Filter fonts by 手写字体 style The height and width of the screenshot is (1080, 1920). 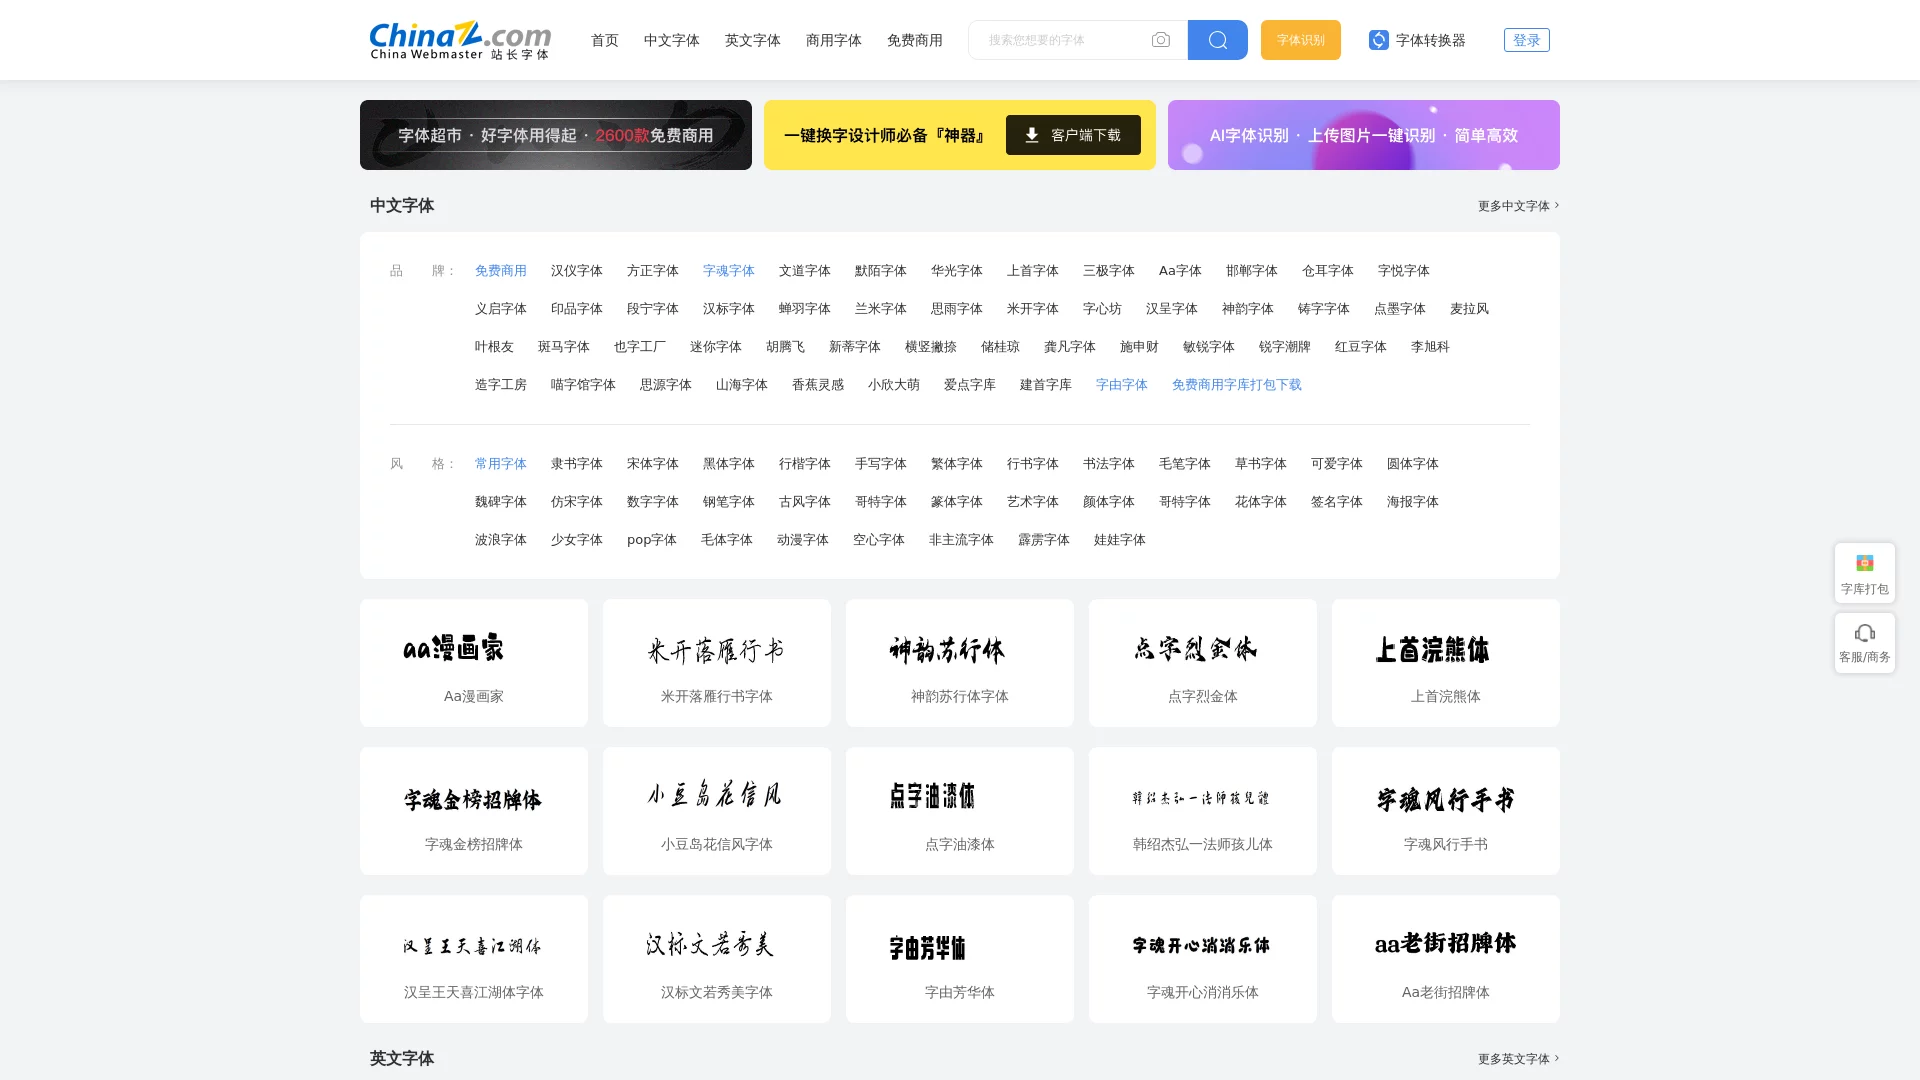coord(880,463)
